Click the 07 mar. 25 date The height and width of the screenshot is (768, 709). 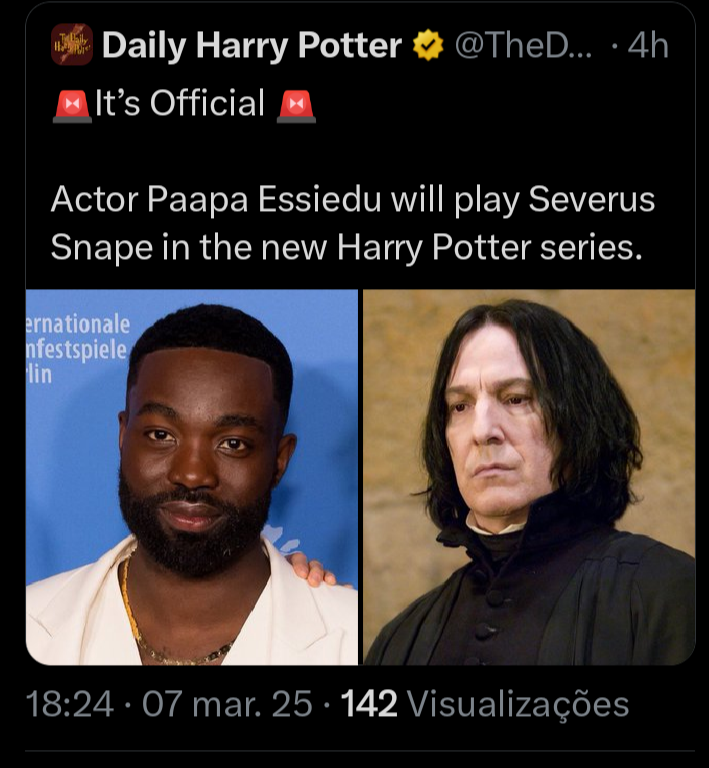[228, 704]
